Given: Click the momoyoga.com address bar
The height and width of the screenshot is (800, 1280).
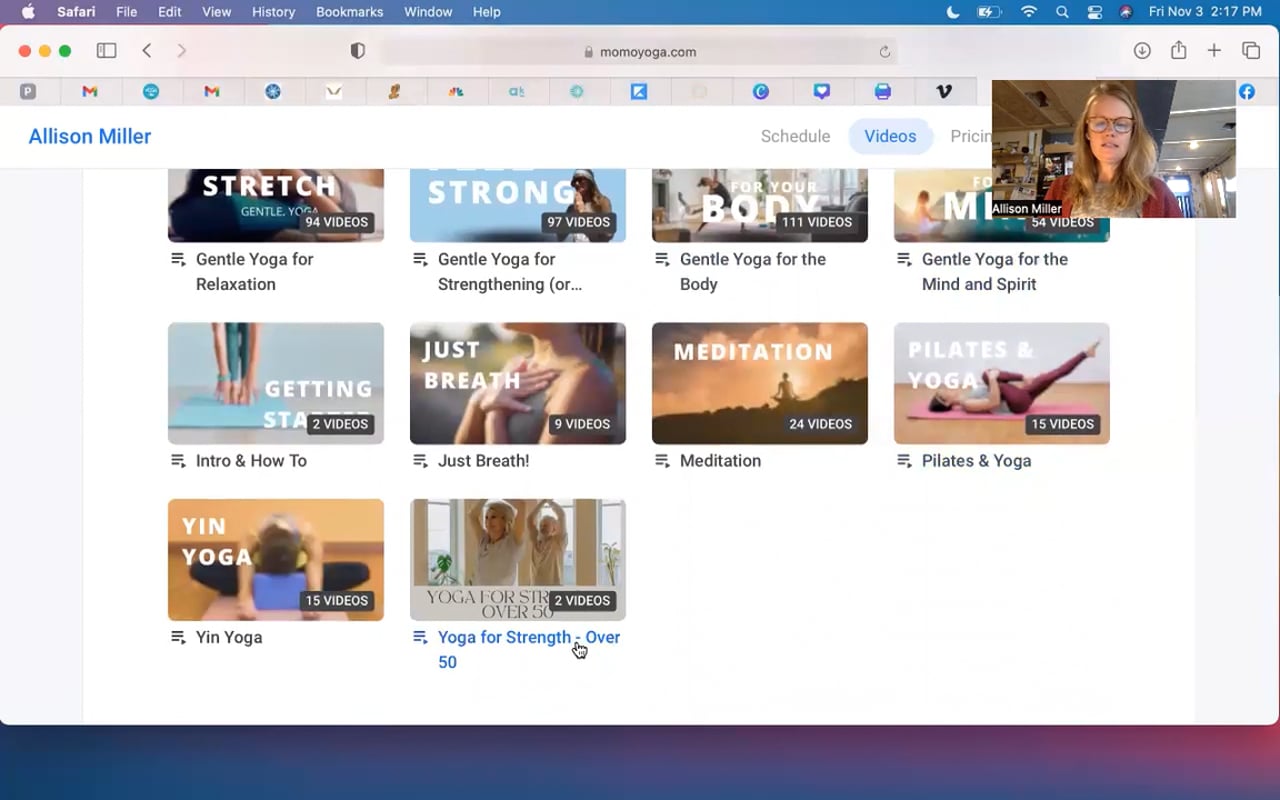Looking at the screenshot, I should pyautogui.click(x=640, y=52).
